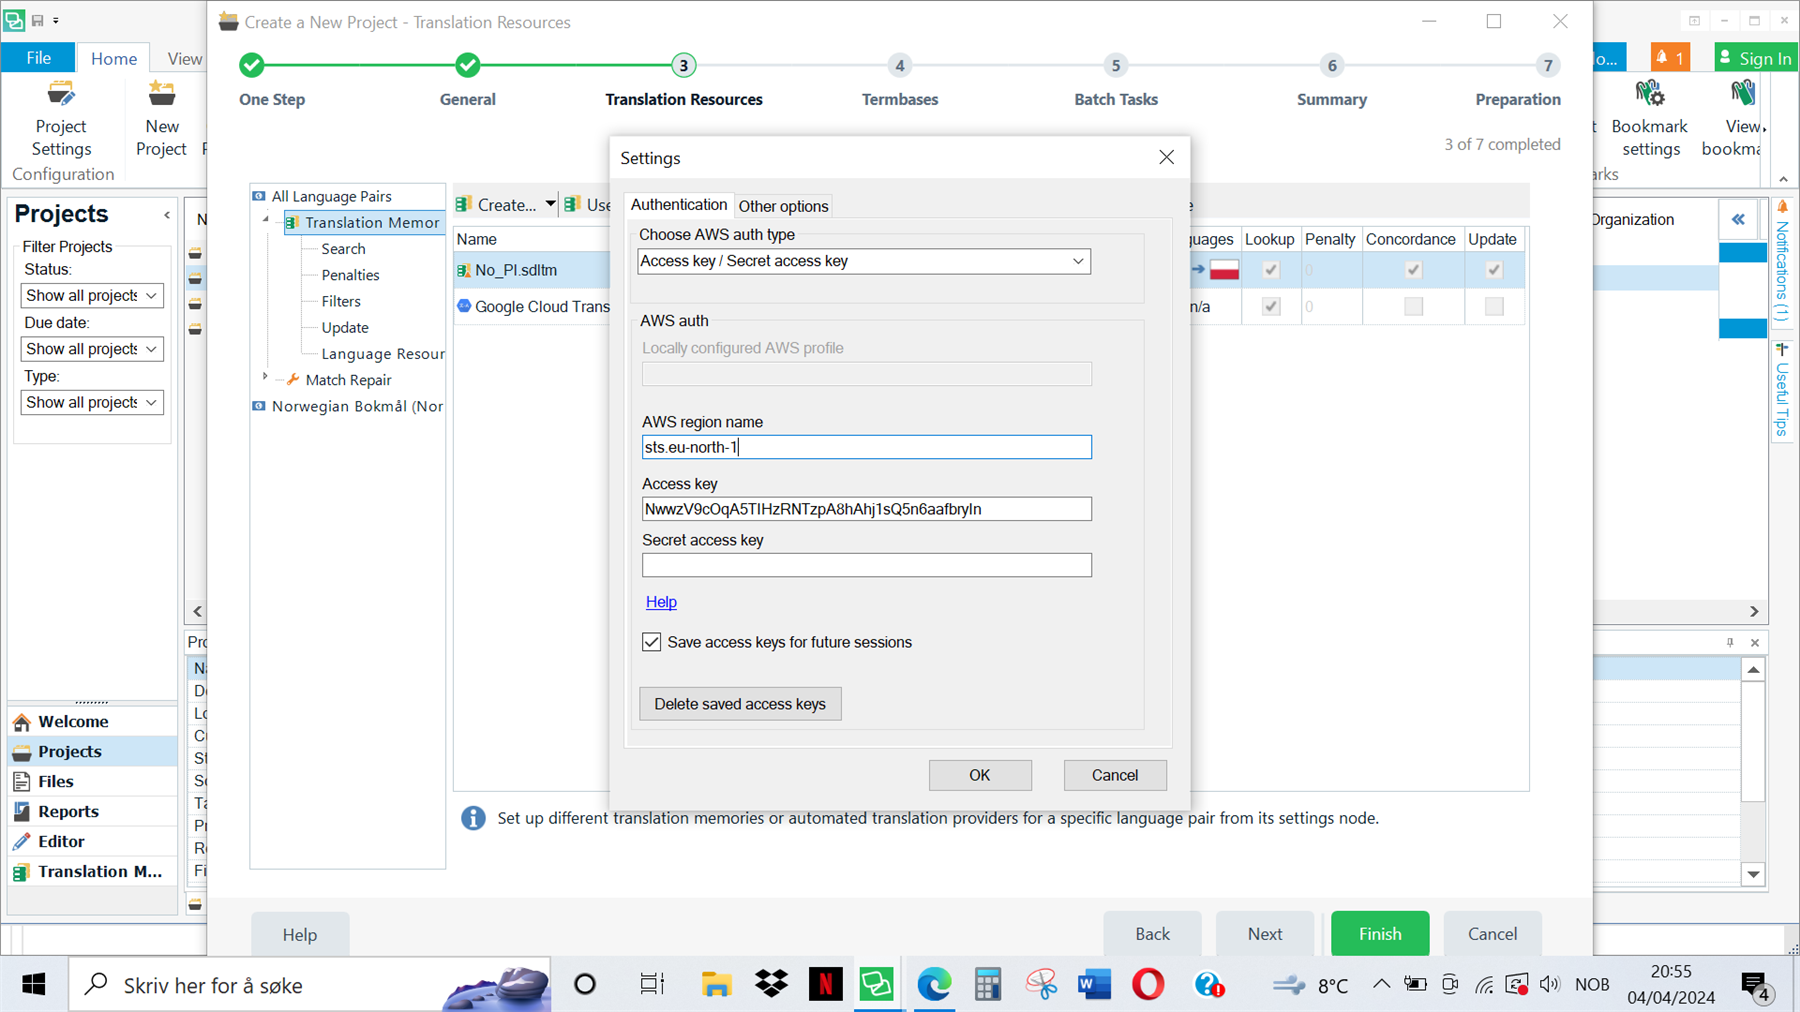
Task: Open Task View on the taskbar
Action: (x=652, y=985)
